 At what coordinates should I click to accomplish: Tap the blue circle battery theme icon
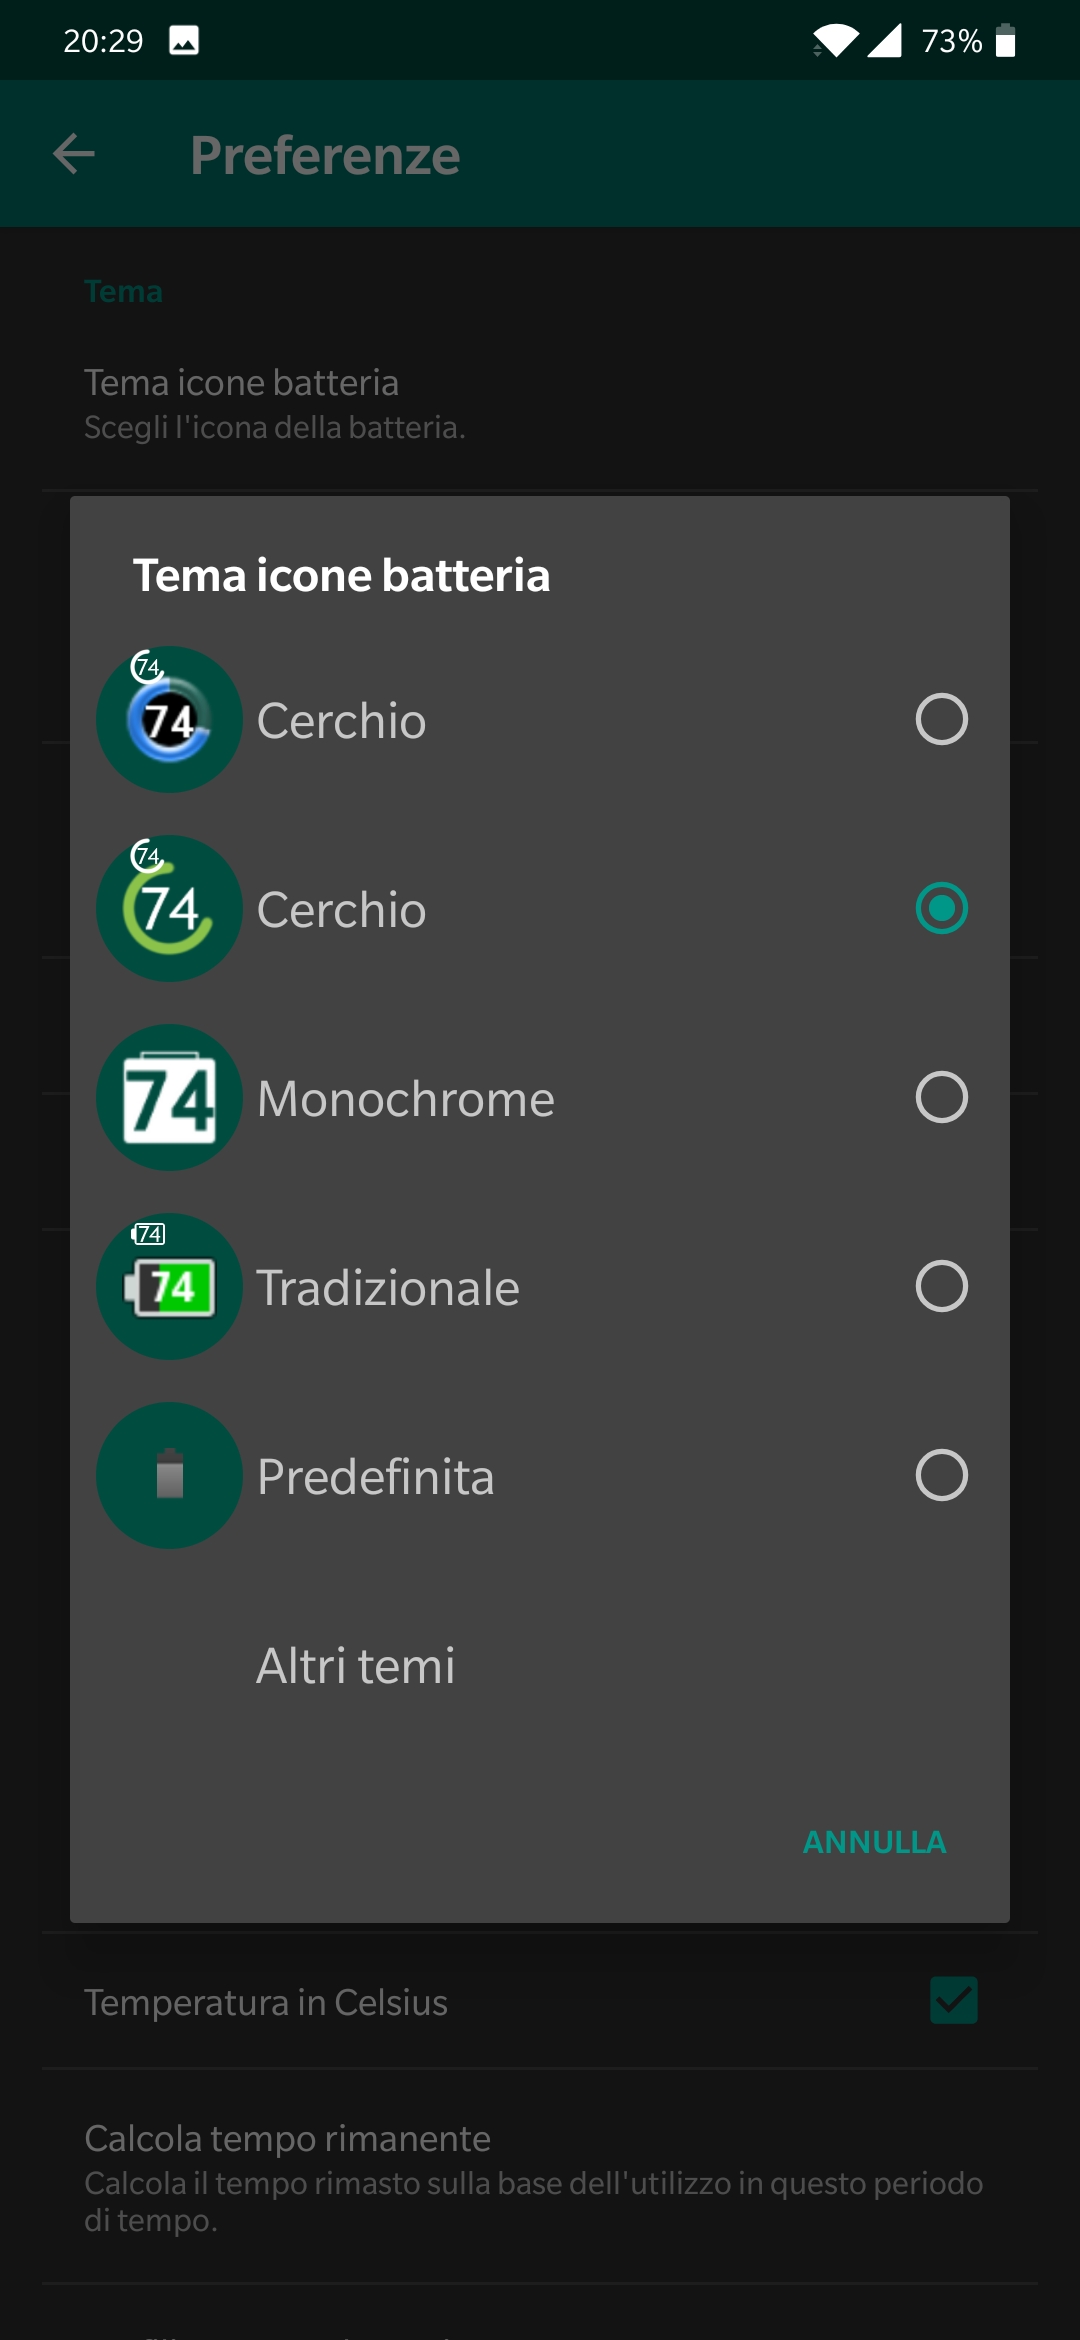click(169, 720)
